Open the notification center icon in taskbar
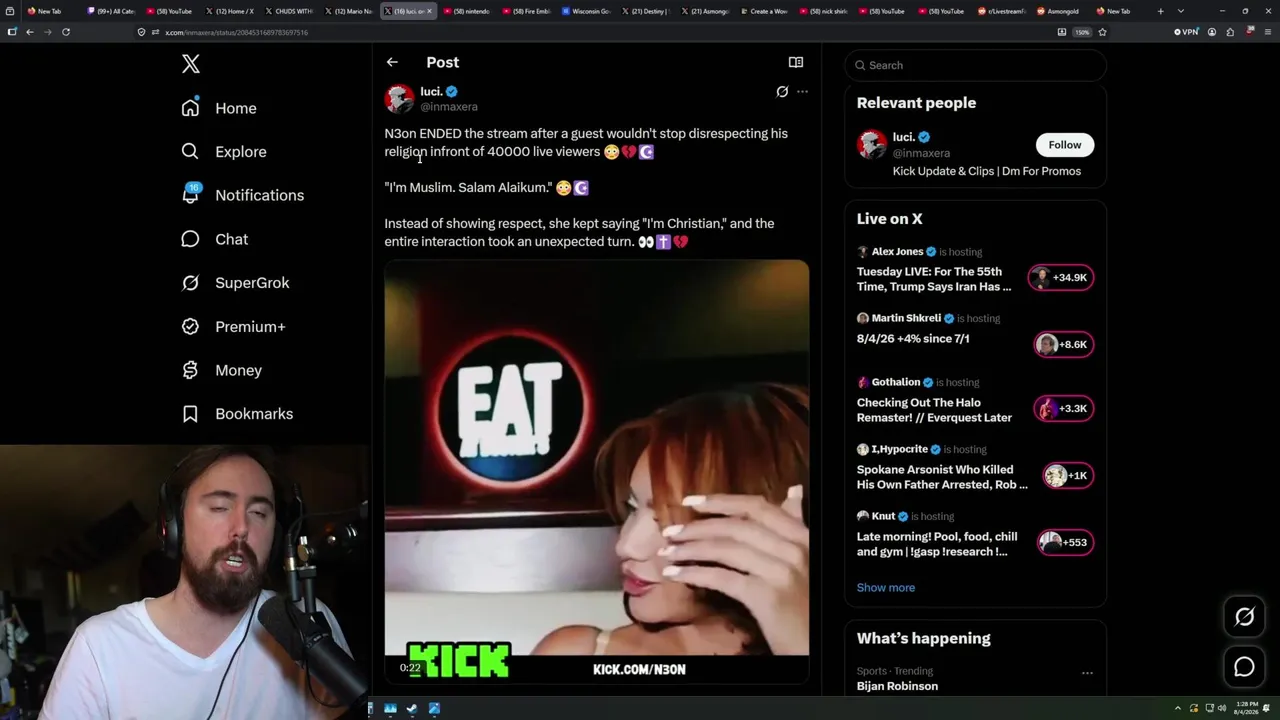 tap(1268, 709)
